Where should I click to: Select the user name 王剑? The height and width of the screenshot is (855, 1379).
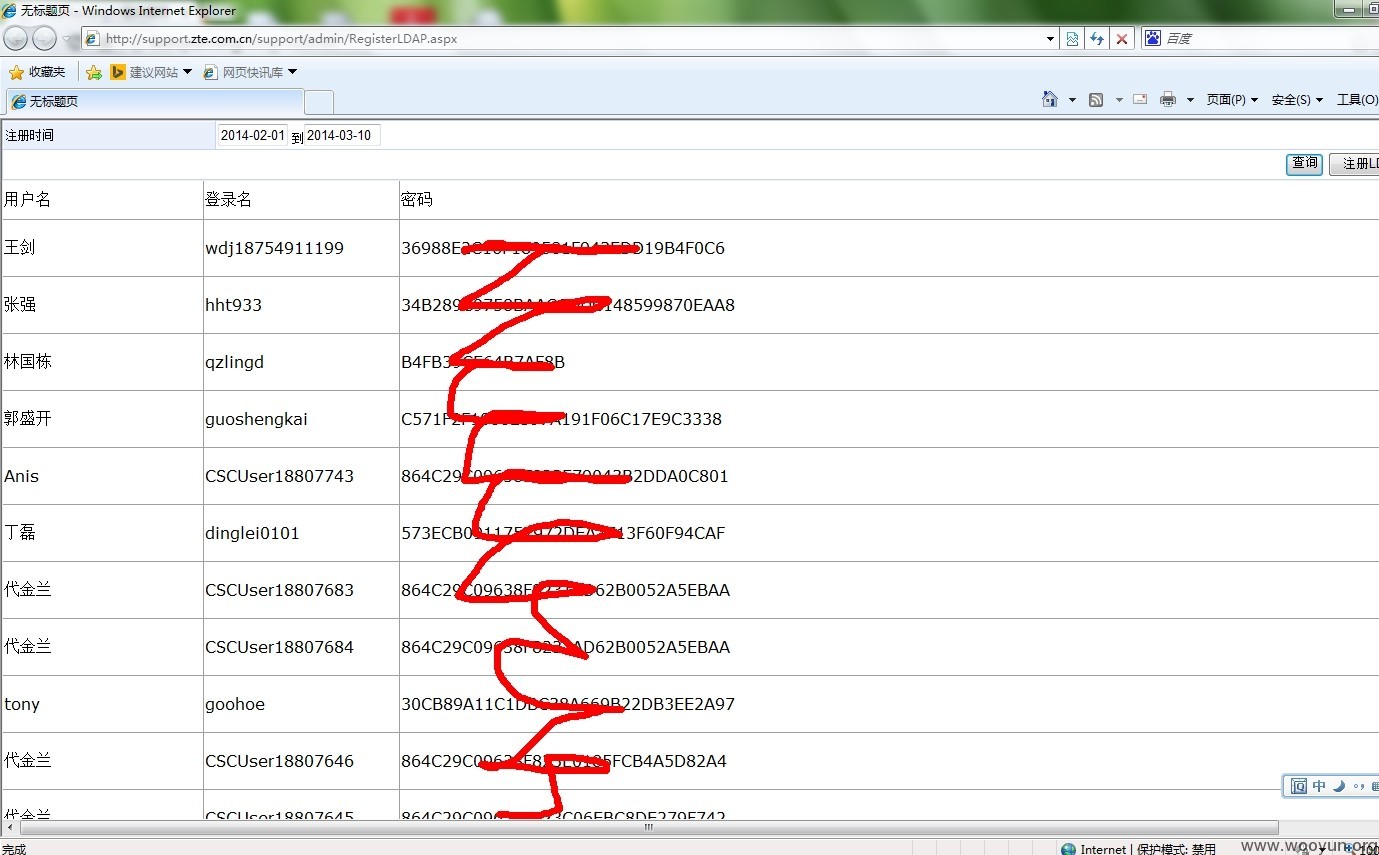[20, 247]
